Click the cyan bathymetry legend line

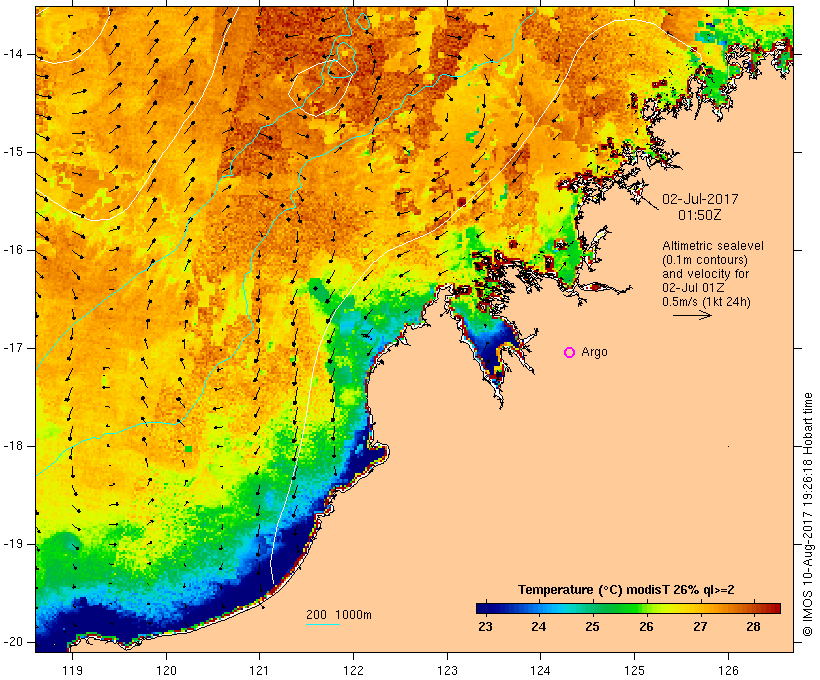323,624
